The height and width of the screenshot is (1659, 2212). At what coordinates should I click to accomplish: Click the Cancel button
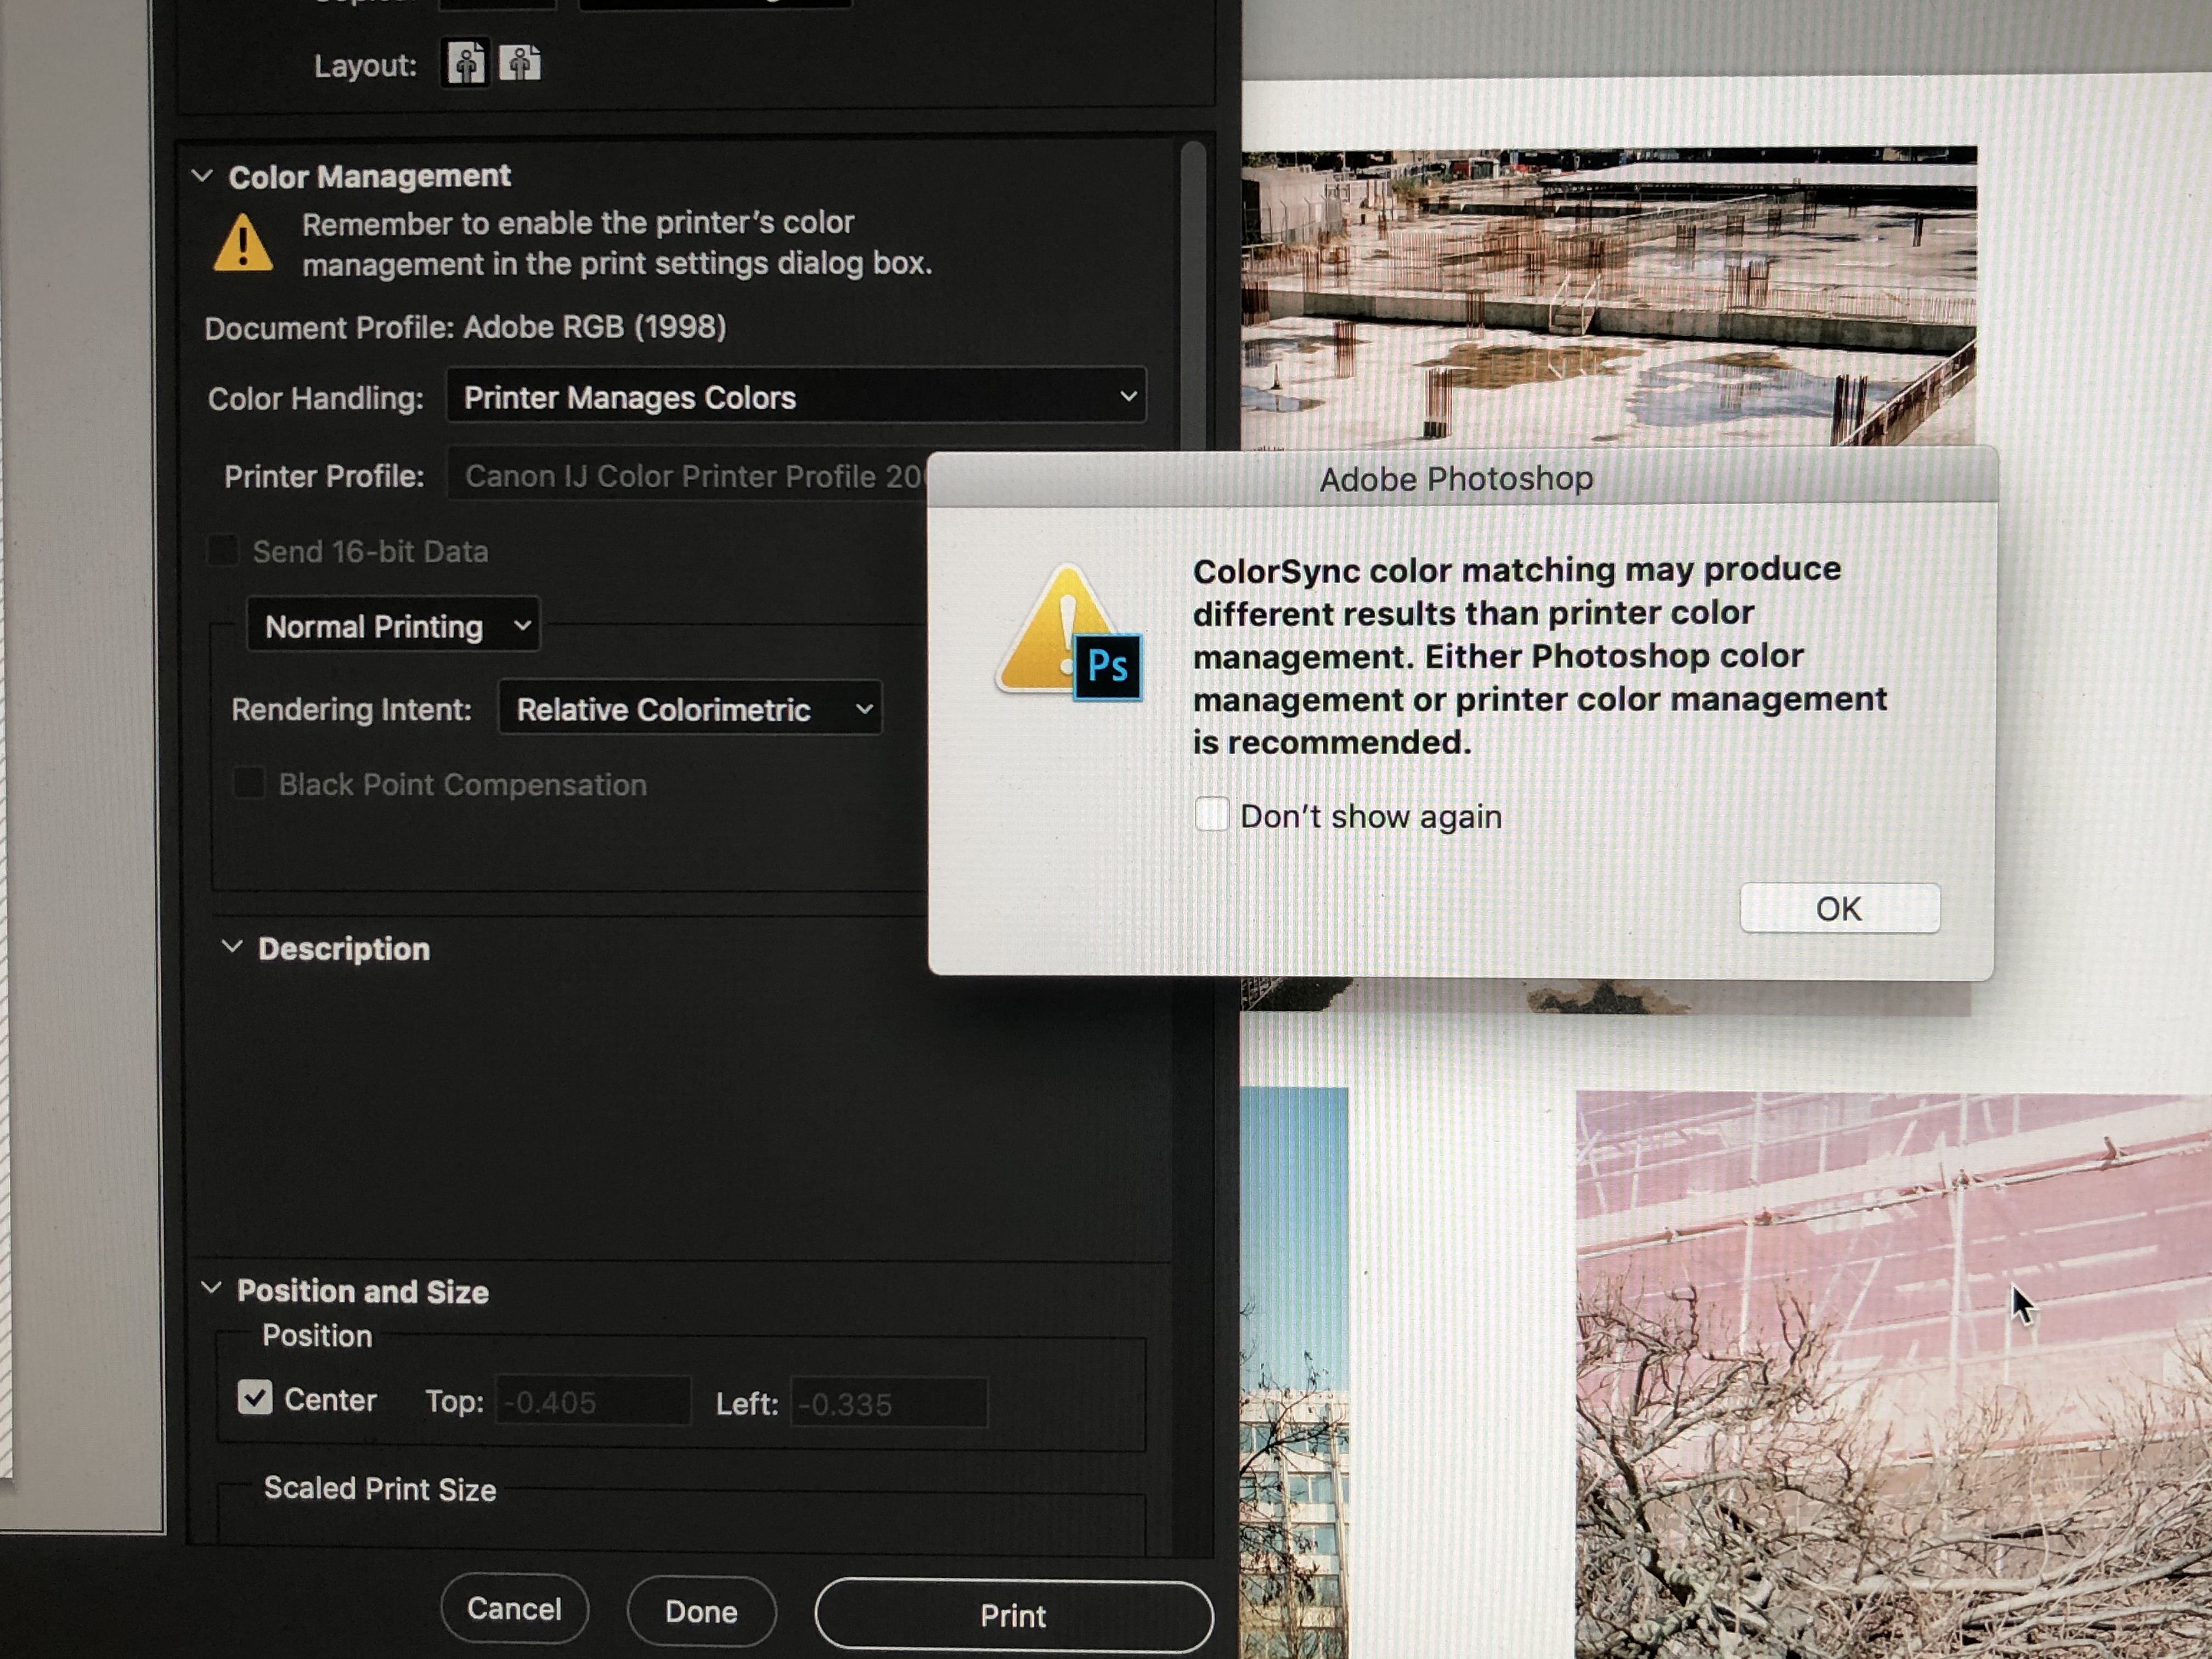tap(514, 1608)
